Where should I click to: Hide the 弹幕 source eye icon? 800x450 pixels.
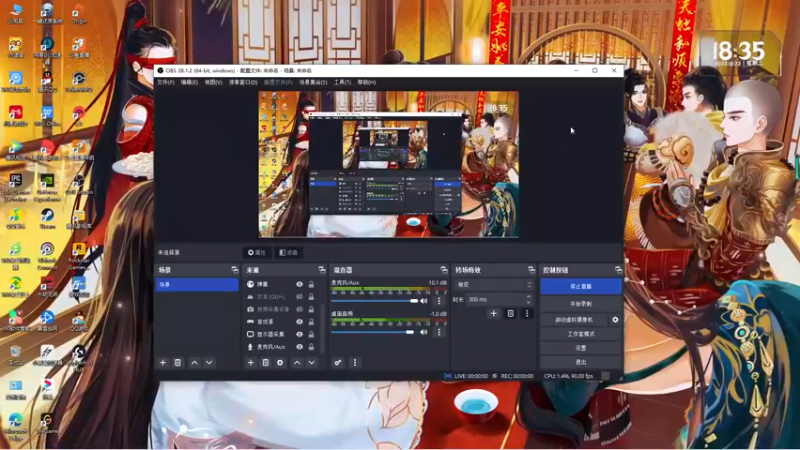tap(299, 284)
